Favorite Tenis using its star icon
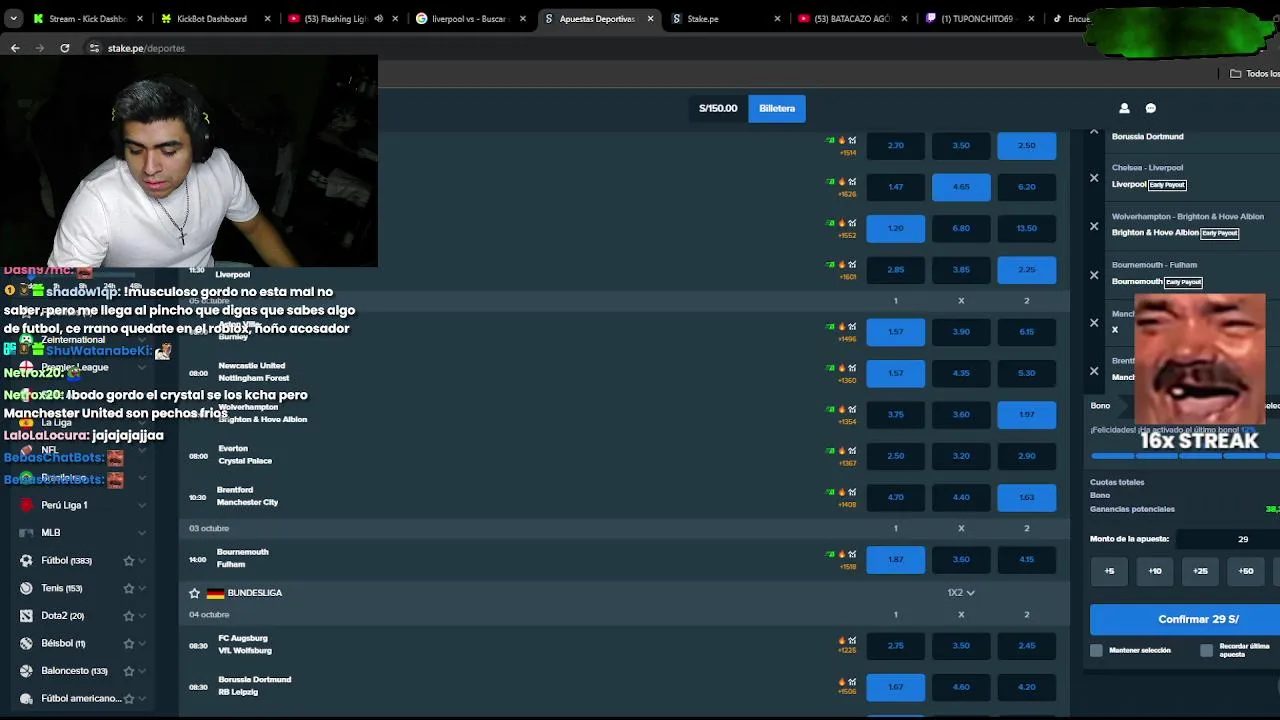Screen dimensions: 1280x720 [x=128, y=589]
